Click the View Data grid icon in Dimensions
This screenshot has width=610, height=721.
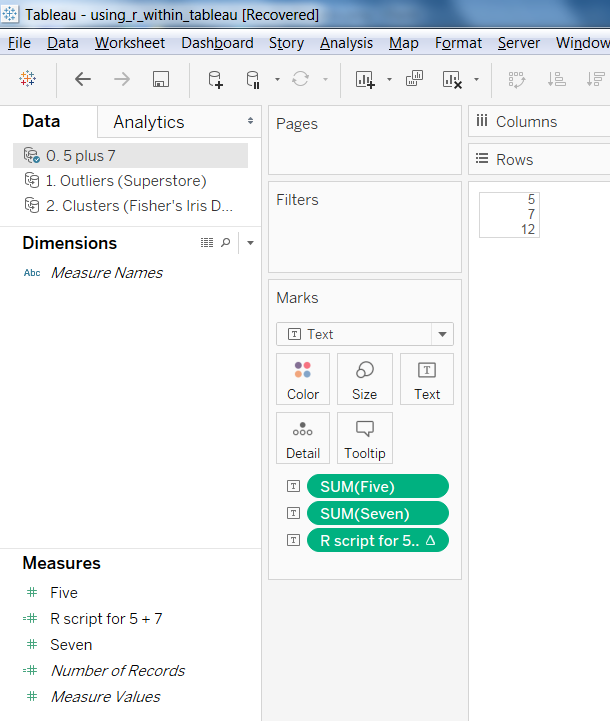coord(207,242)
